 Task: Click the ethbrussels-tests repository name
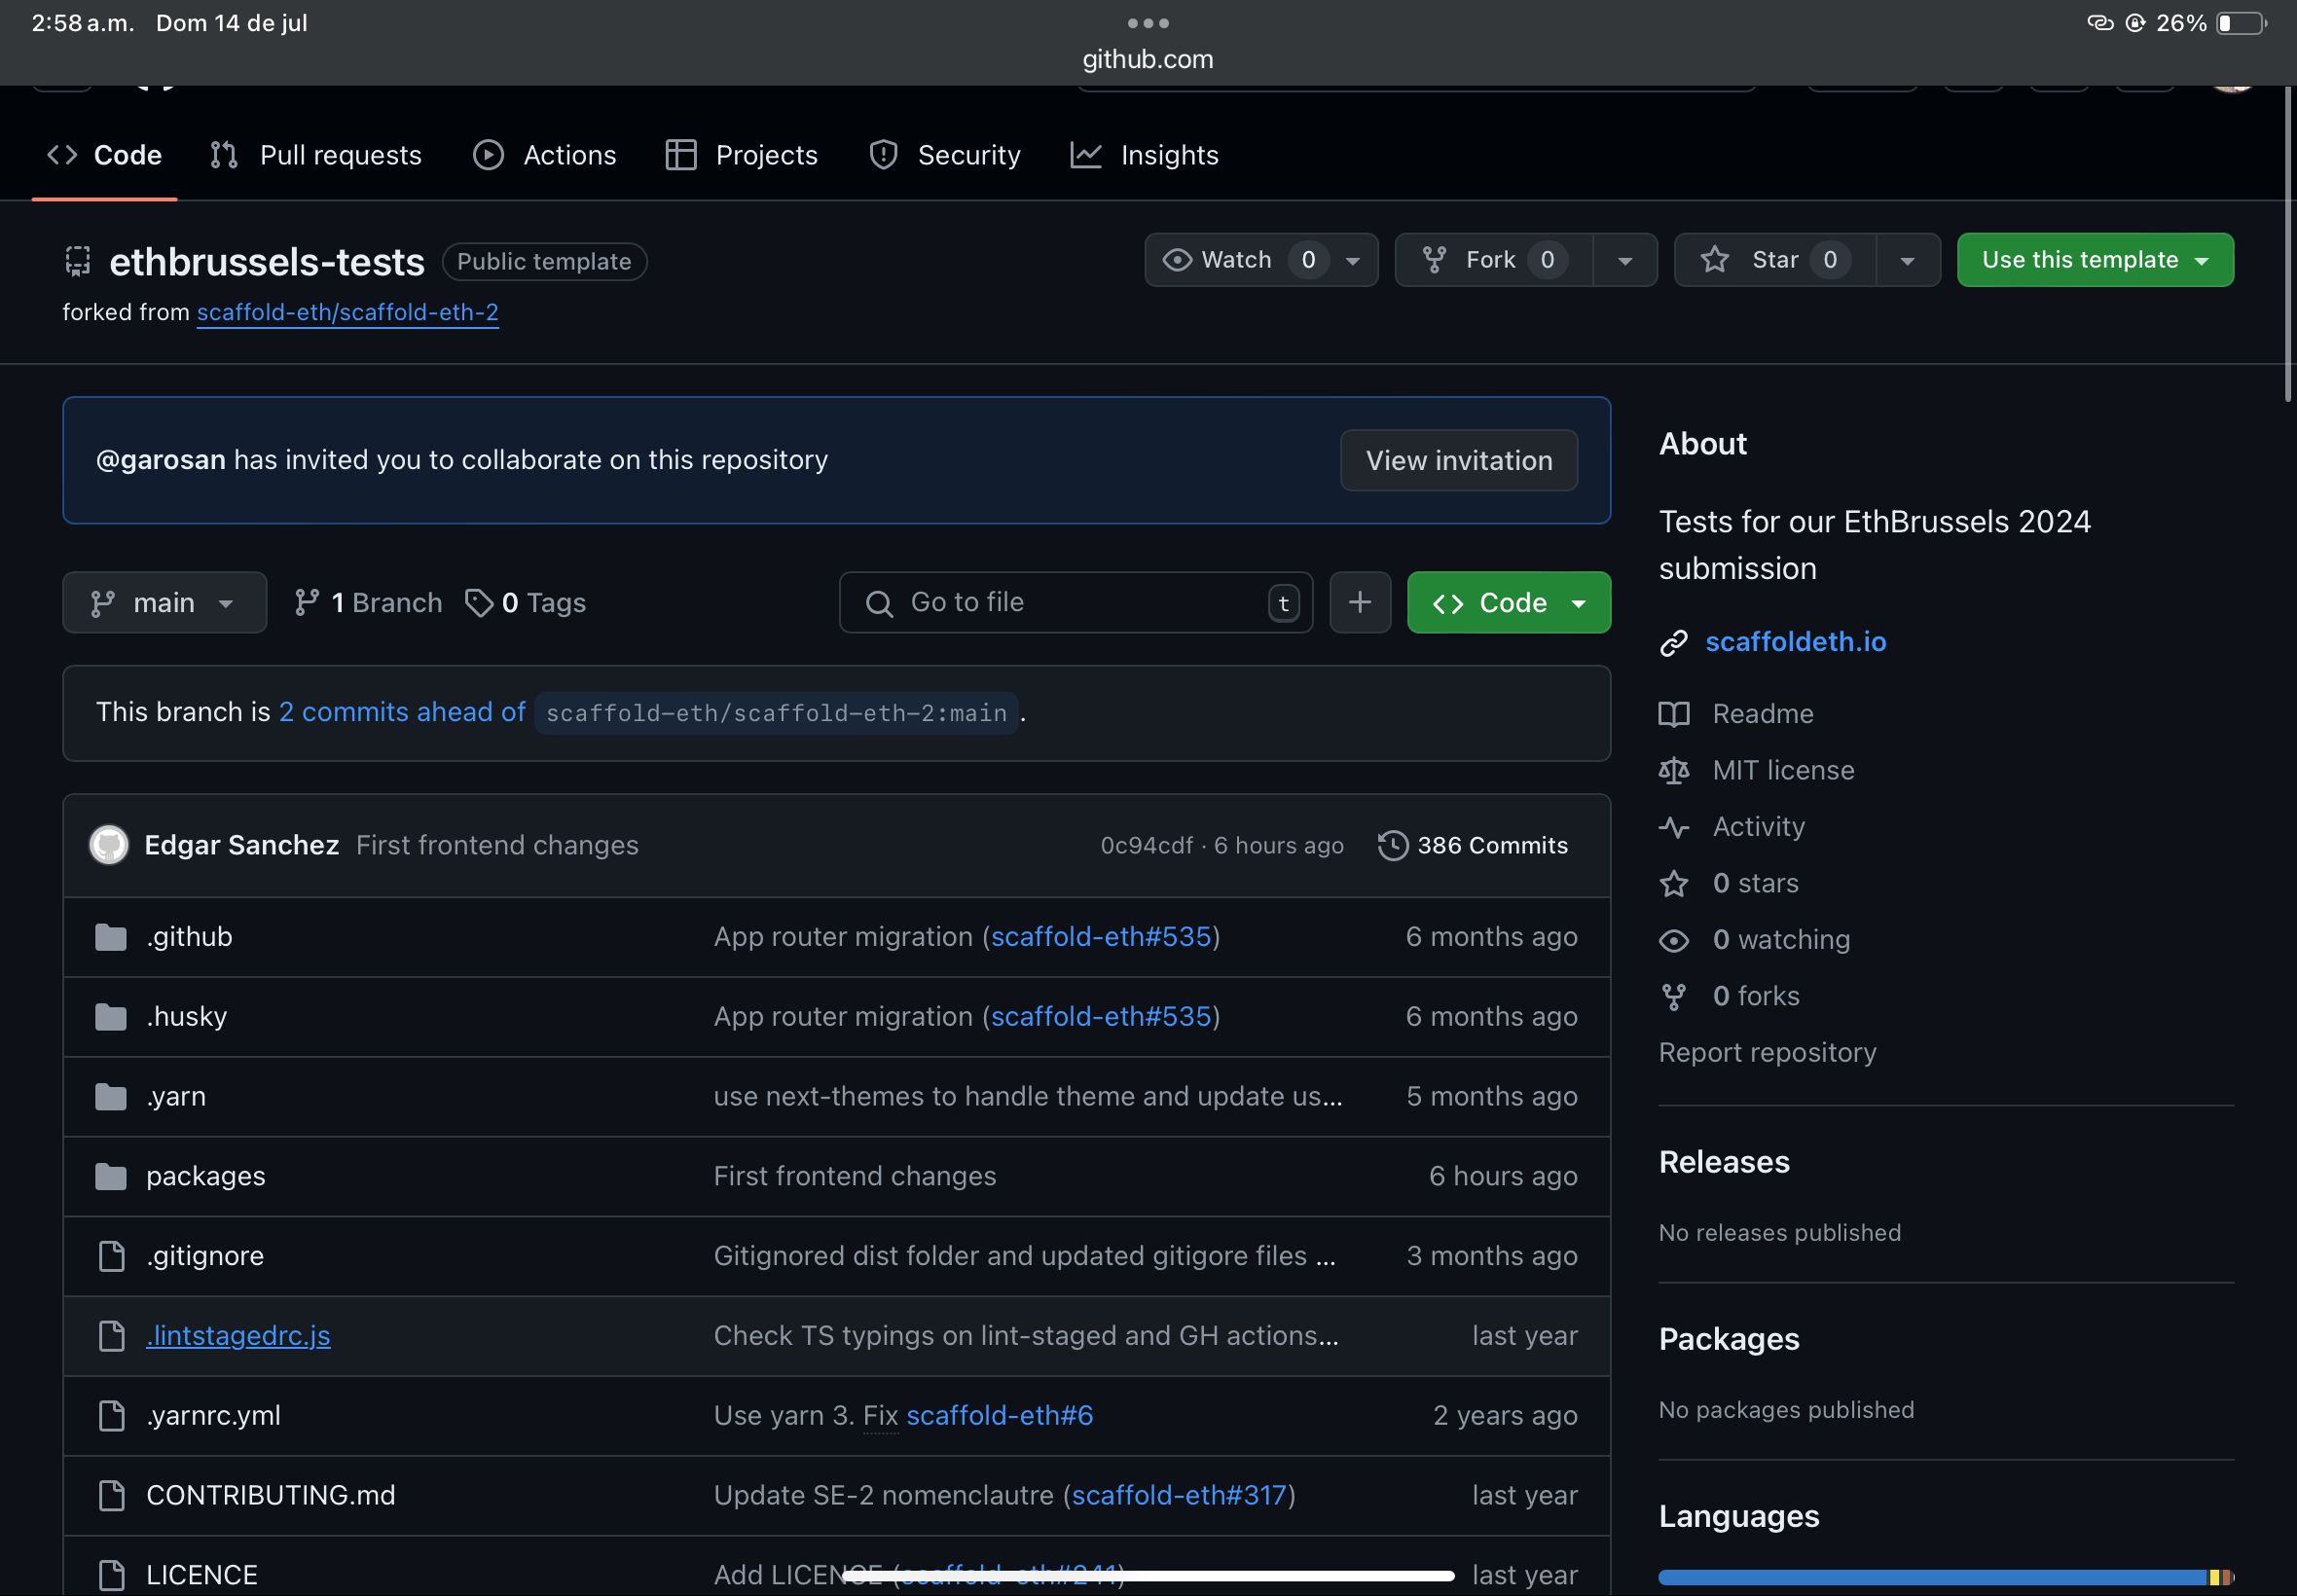(267, 262)
